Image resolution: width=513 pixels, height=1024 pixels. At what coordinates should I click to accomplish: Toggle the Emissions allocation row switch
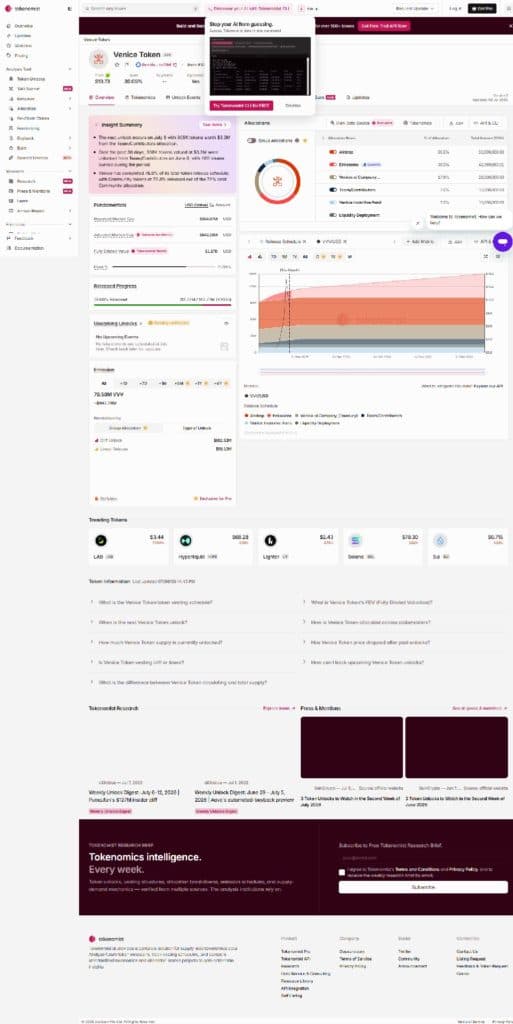click(333, 164)
